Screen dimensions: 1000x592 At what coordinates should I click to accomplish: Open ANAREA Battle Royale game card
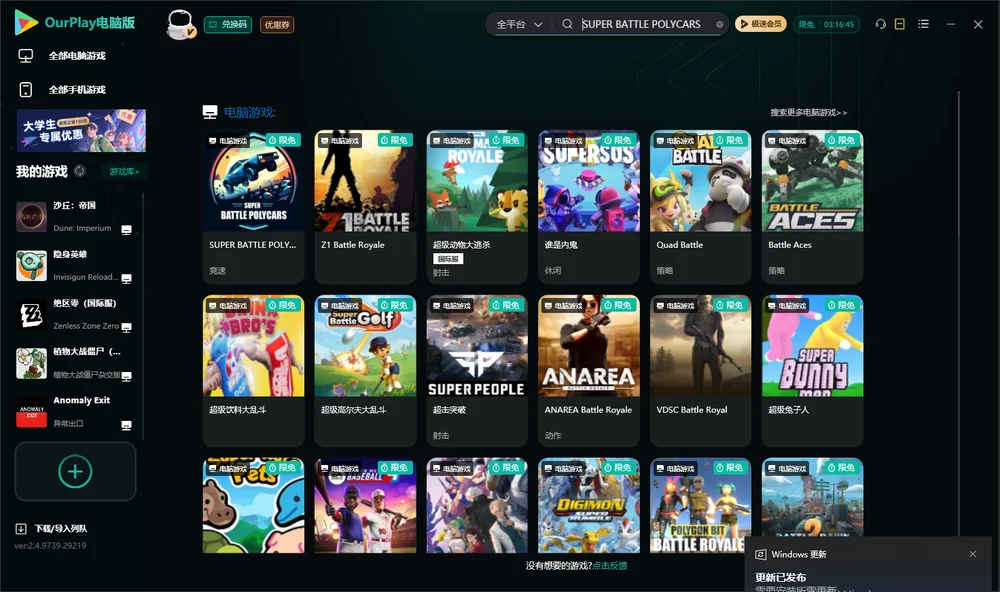(589, 371)
